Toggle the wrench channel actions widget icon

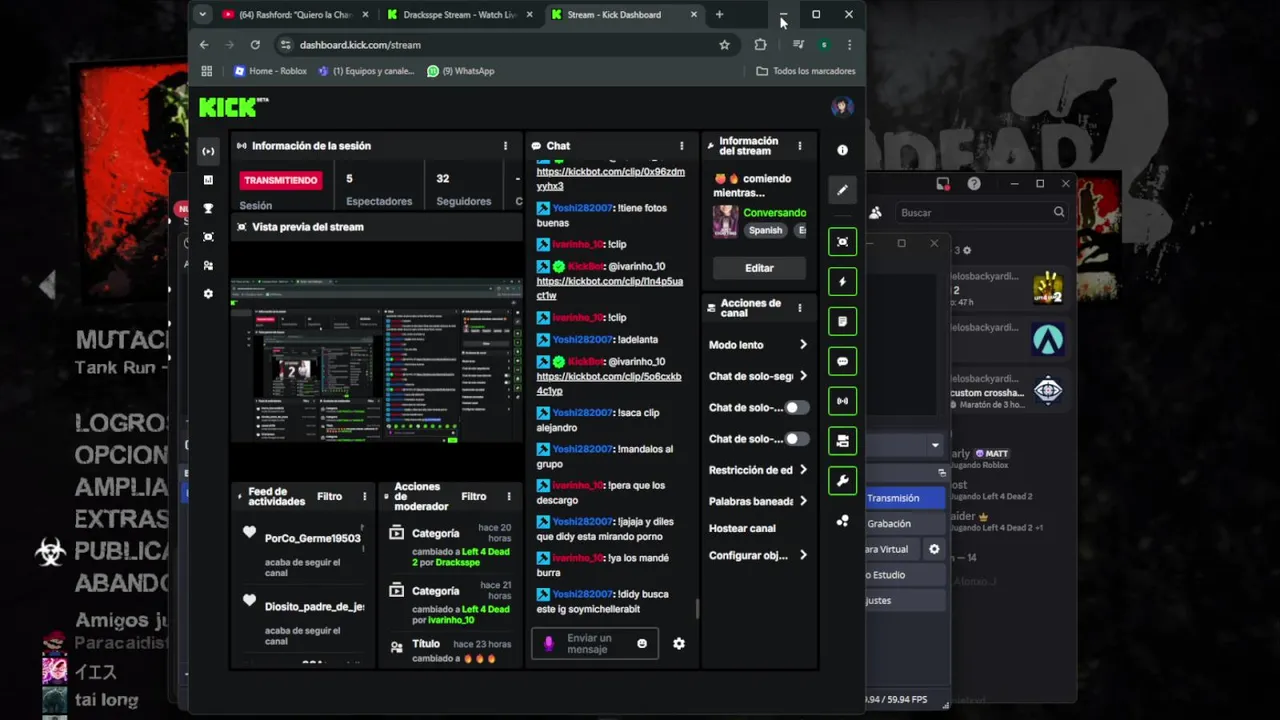(842, 481)
